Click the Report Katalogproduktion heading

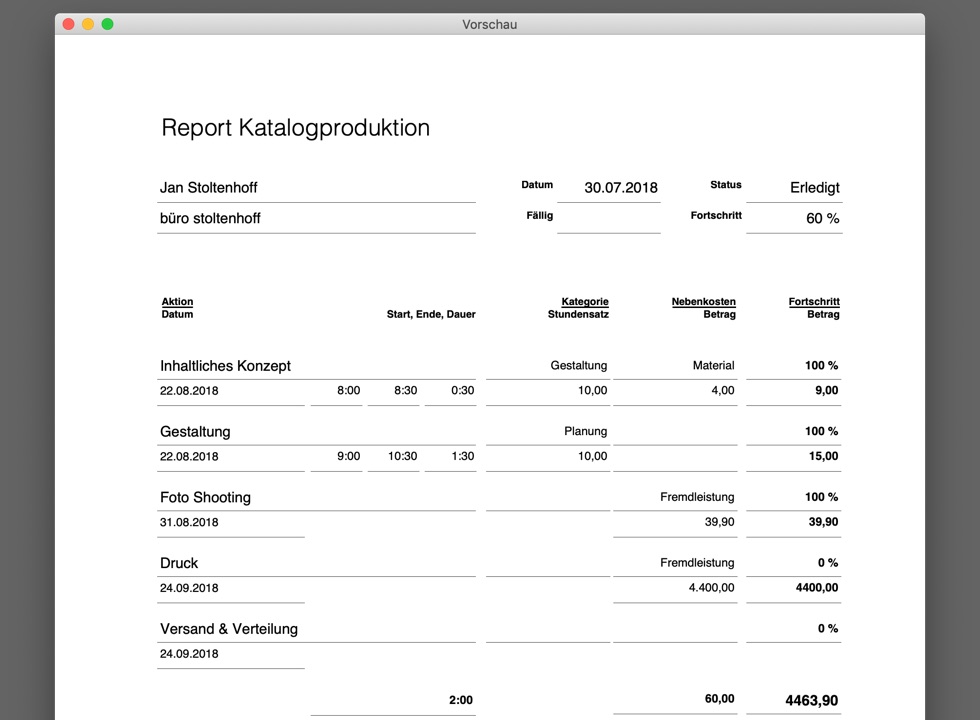pyautogui.click(x=295, y=128)
